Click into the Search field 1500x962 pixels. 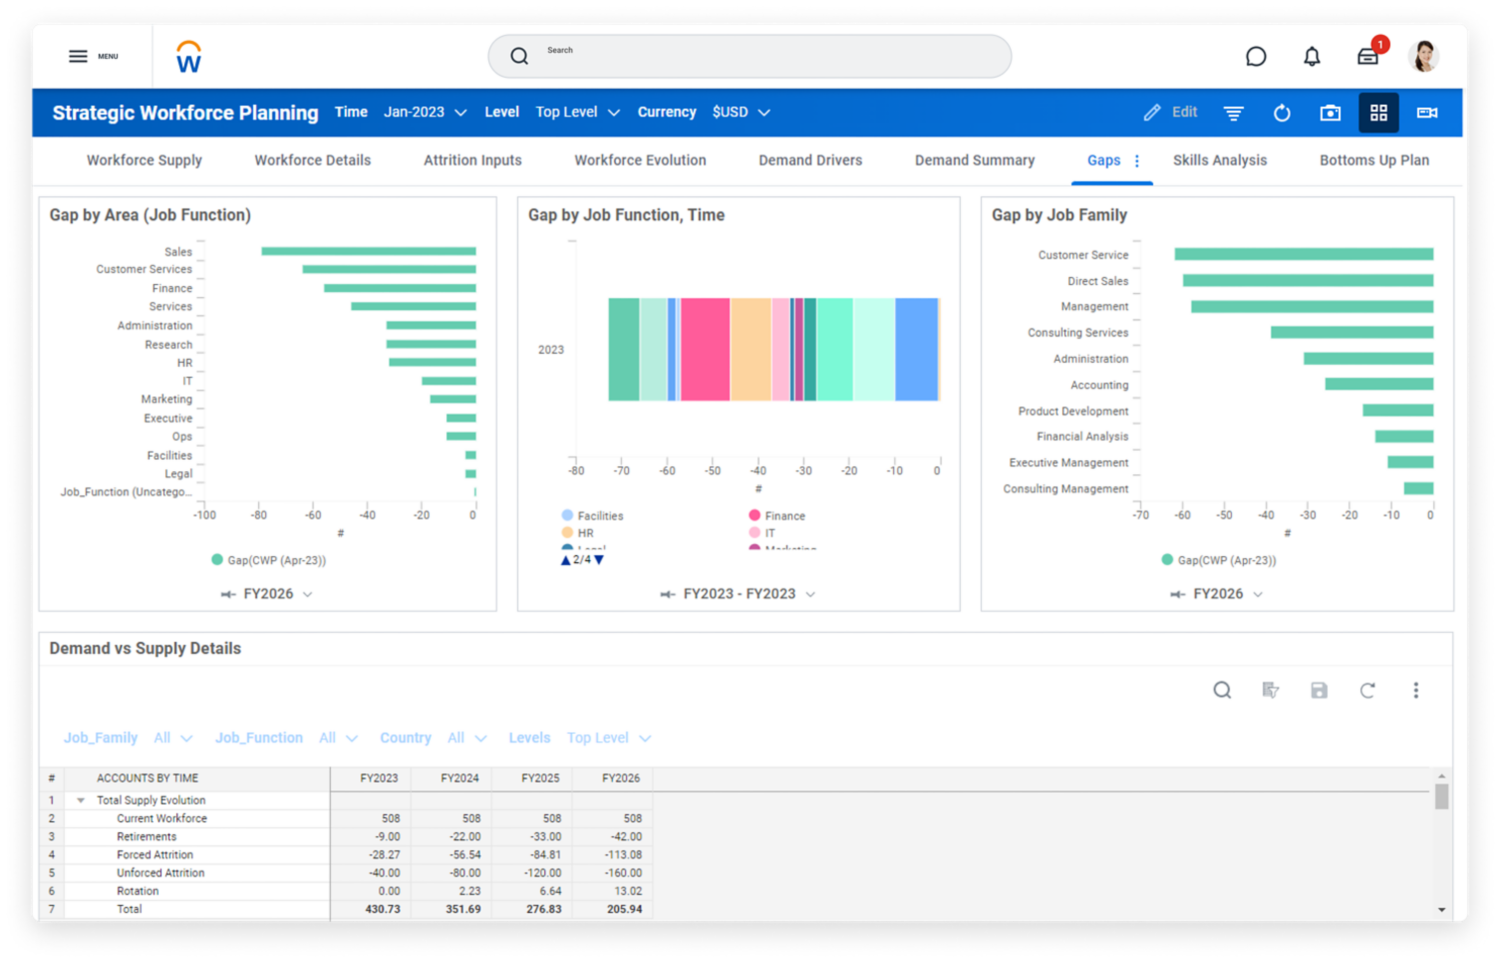point(750,56)
